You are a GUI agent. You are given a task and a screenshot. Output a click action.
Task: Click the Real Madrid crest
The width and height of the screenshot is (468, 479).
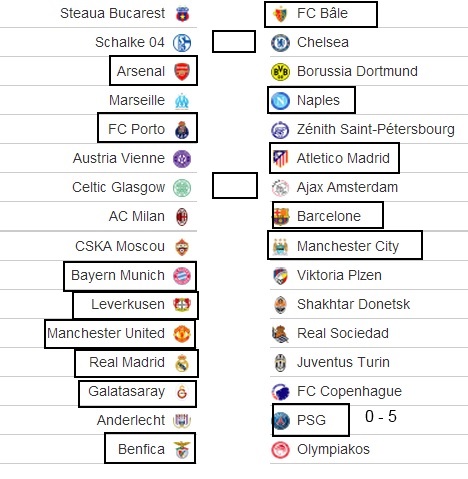pyautogui.click(x=182, y=363)
